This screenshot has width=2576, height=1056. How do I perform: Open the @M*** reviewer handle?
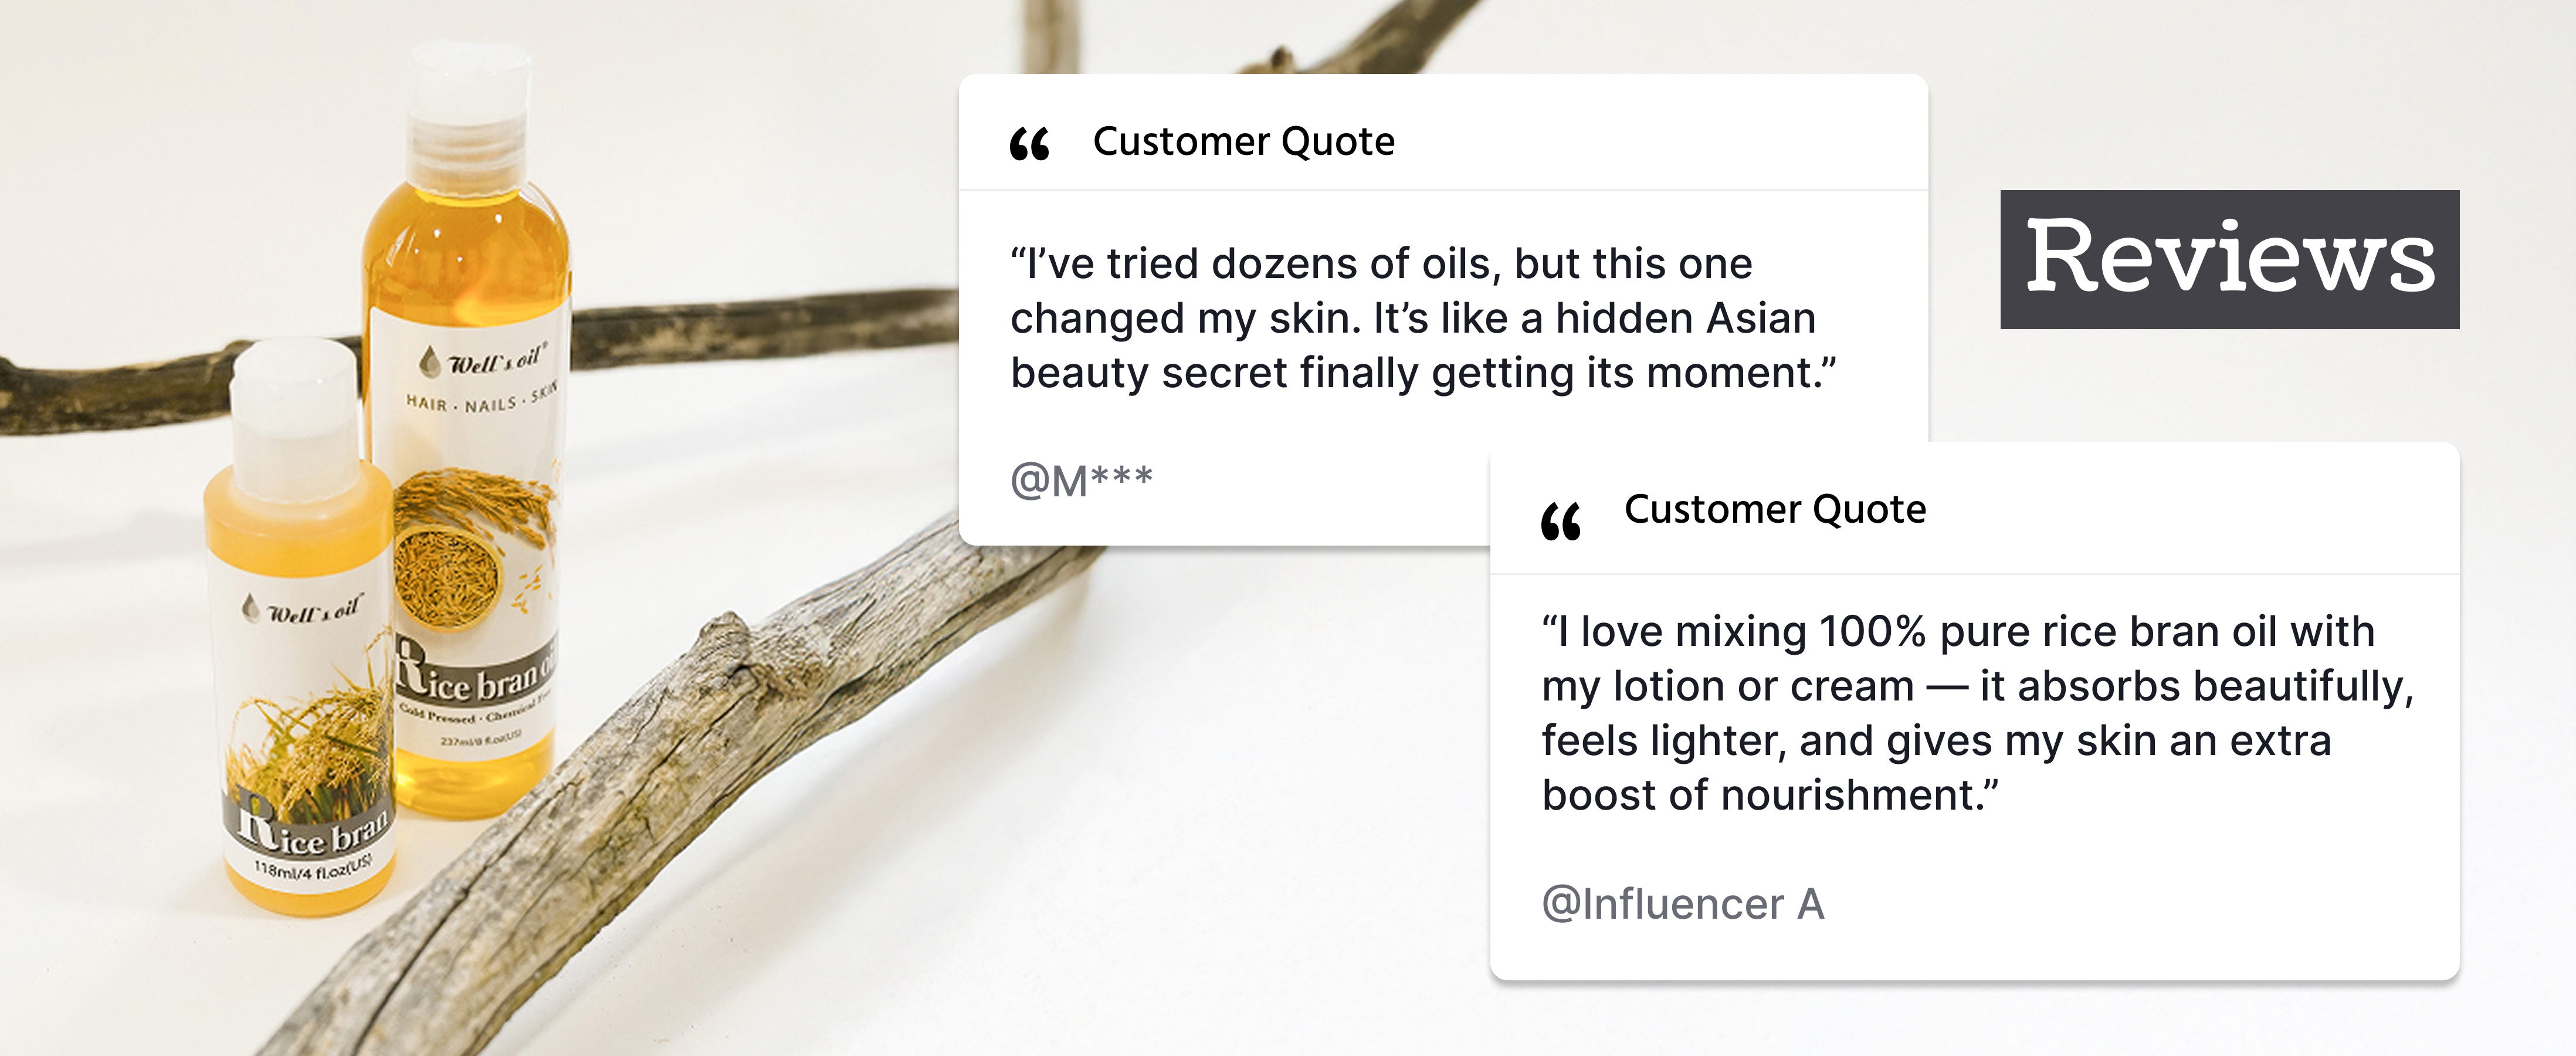pyautogui.click(x=1081, y=481)
